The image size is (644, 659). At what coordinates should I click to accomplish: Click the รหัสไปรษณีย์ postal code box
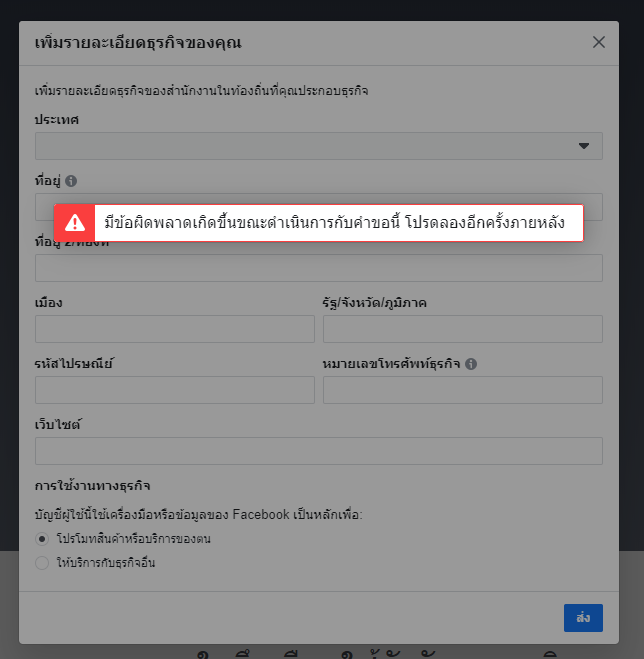tap(175, 390)
